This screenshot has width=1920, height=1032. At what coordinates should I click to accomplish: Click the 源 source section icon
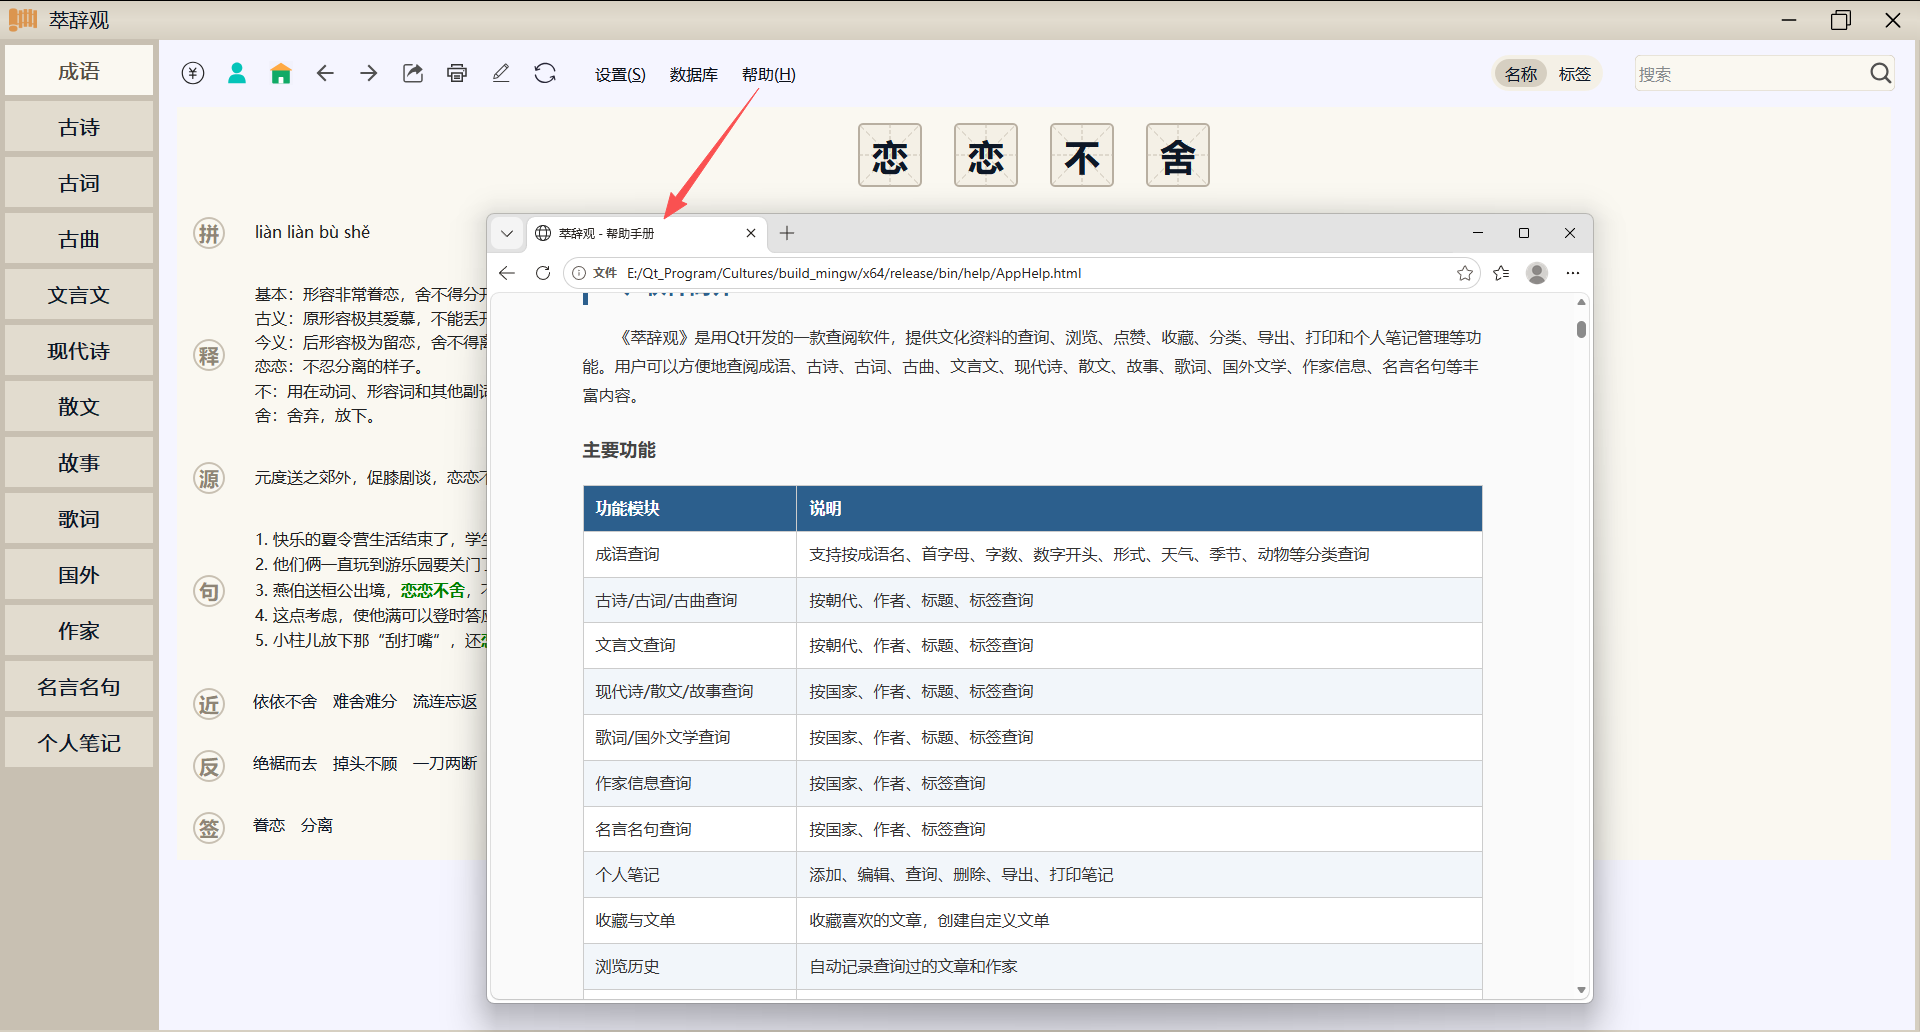[209, 478]
